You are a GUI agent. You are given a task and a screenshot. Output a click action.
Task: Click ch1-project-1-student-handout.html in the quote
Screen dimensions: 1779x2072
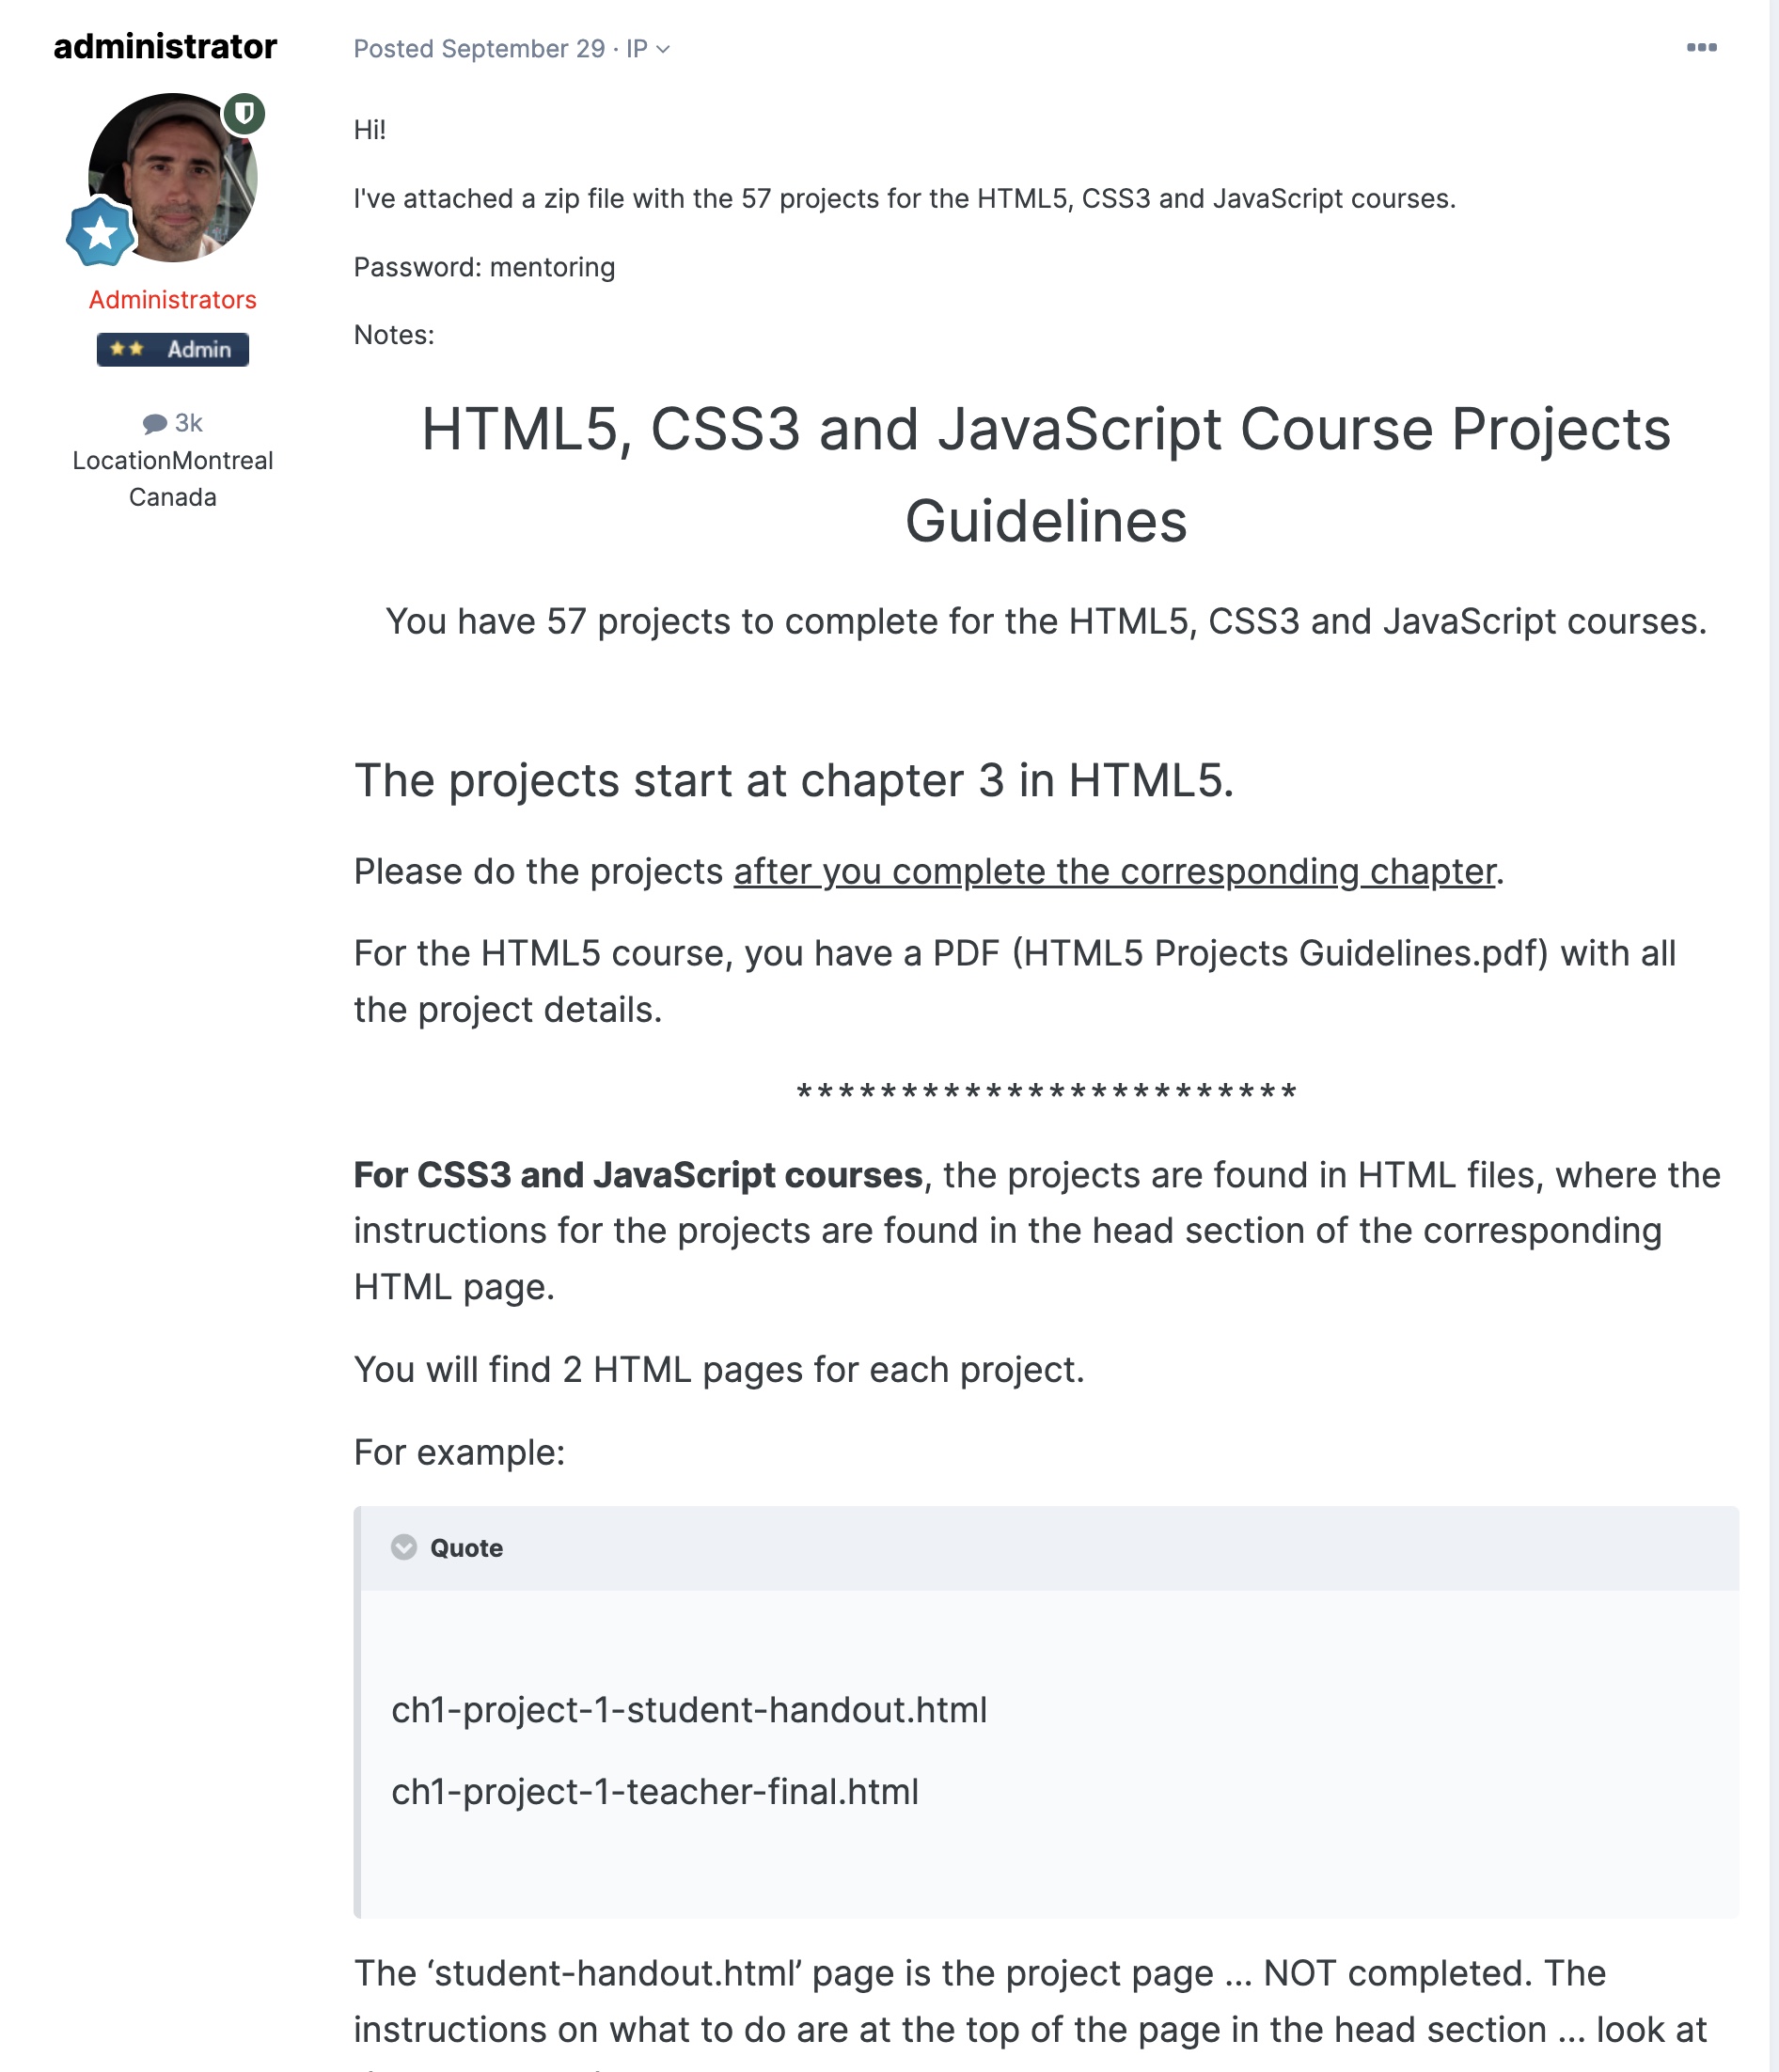point(689,1710)
